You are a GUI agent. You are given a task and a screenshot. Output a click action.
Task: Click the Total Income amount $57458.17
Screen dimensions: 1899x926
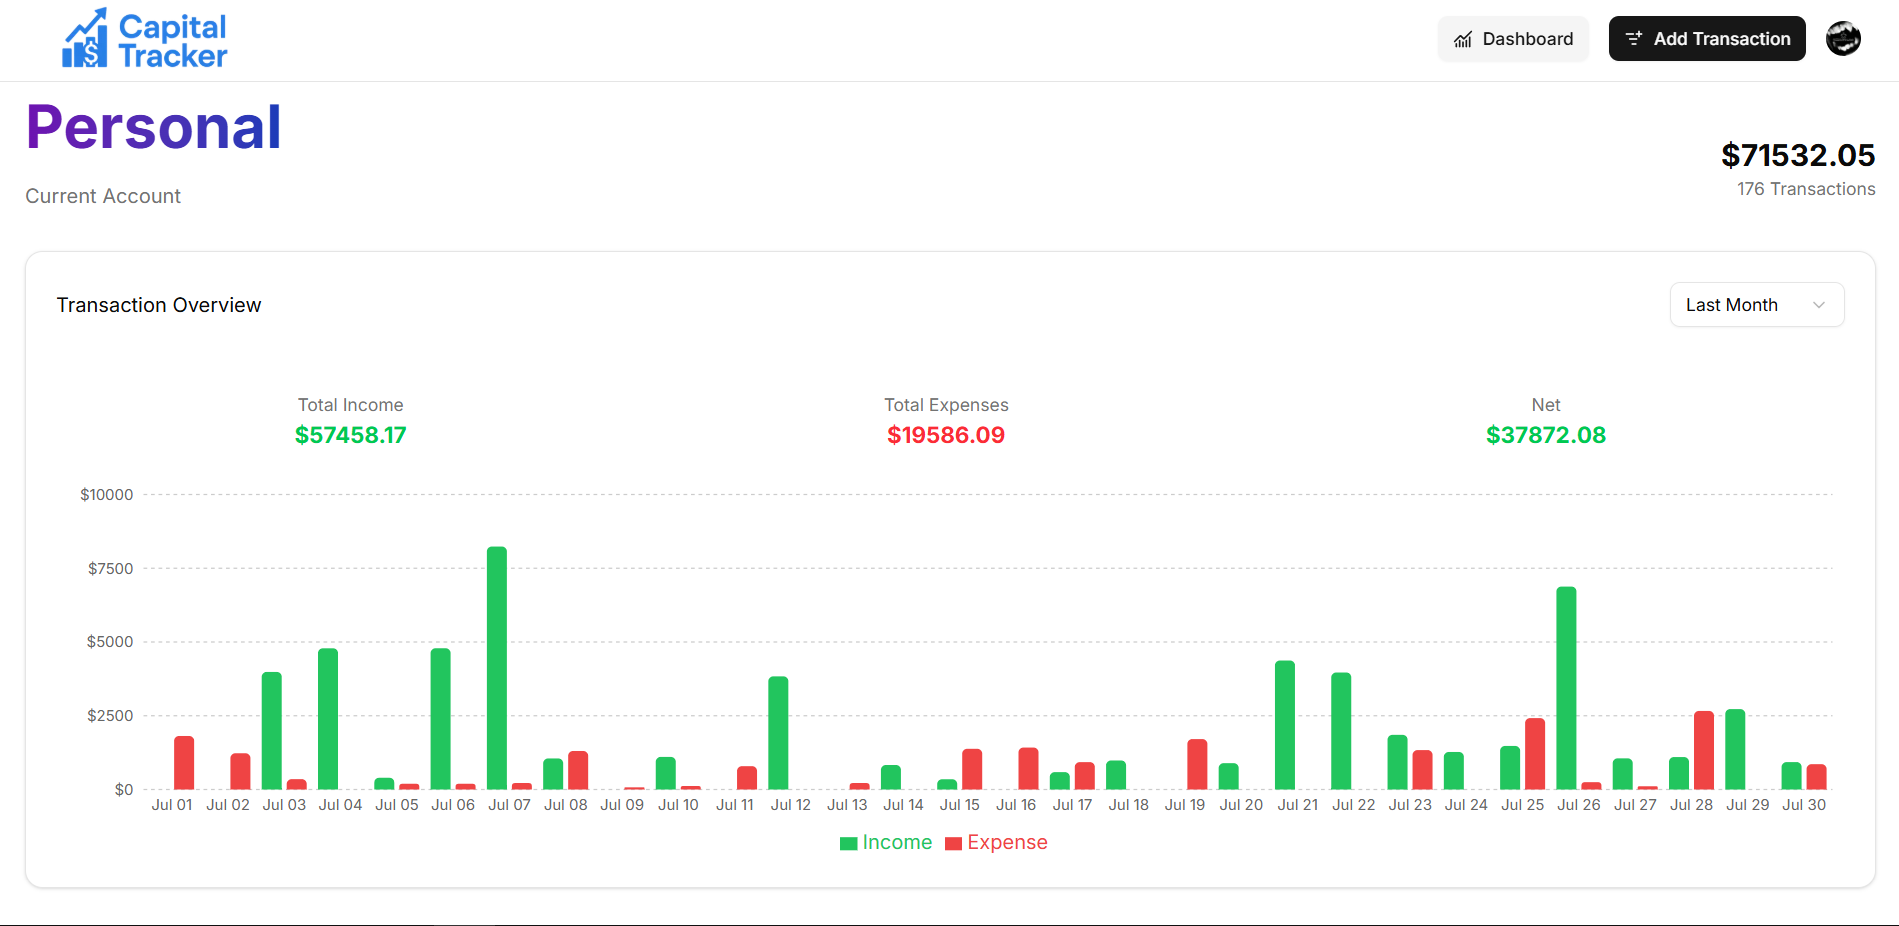click(350, 435)
